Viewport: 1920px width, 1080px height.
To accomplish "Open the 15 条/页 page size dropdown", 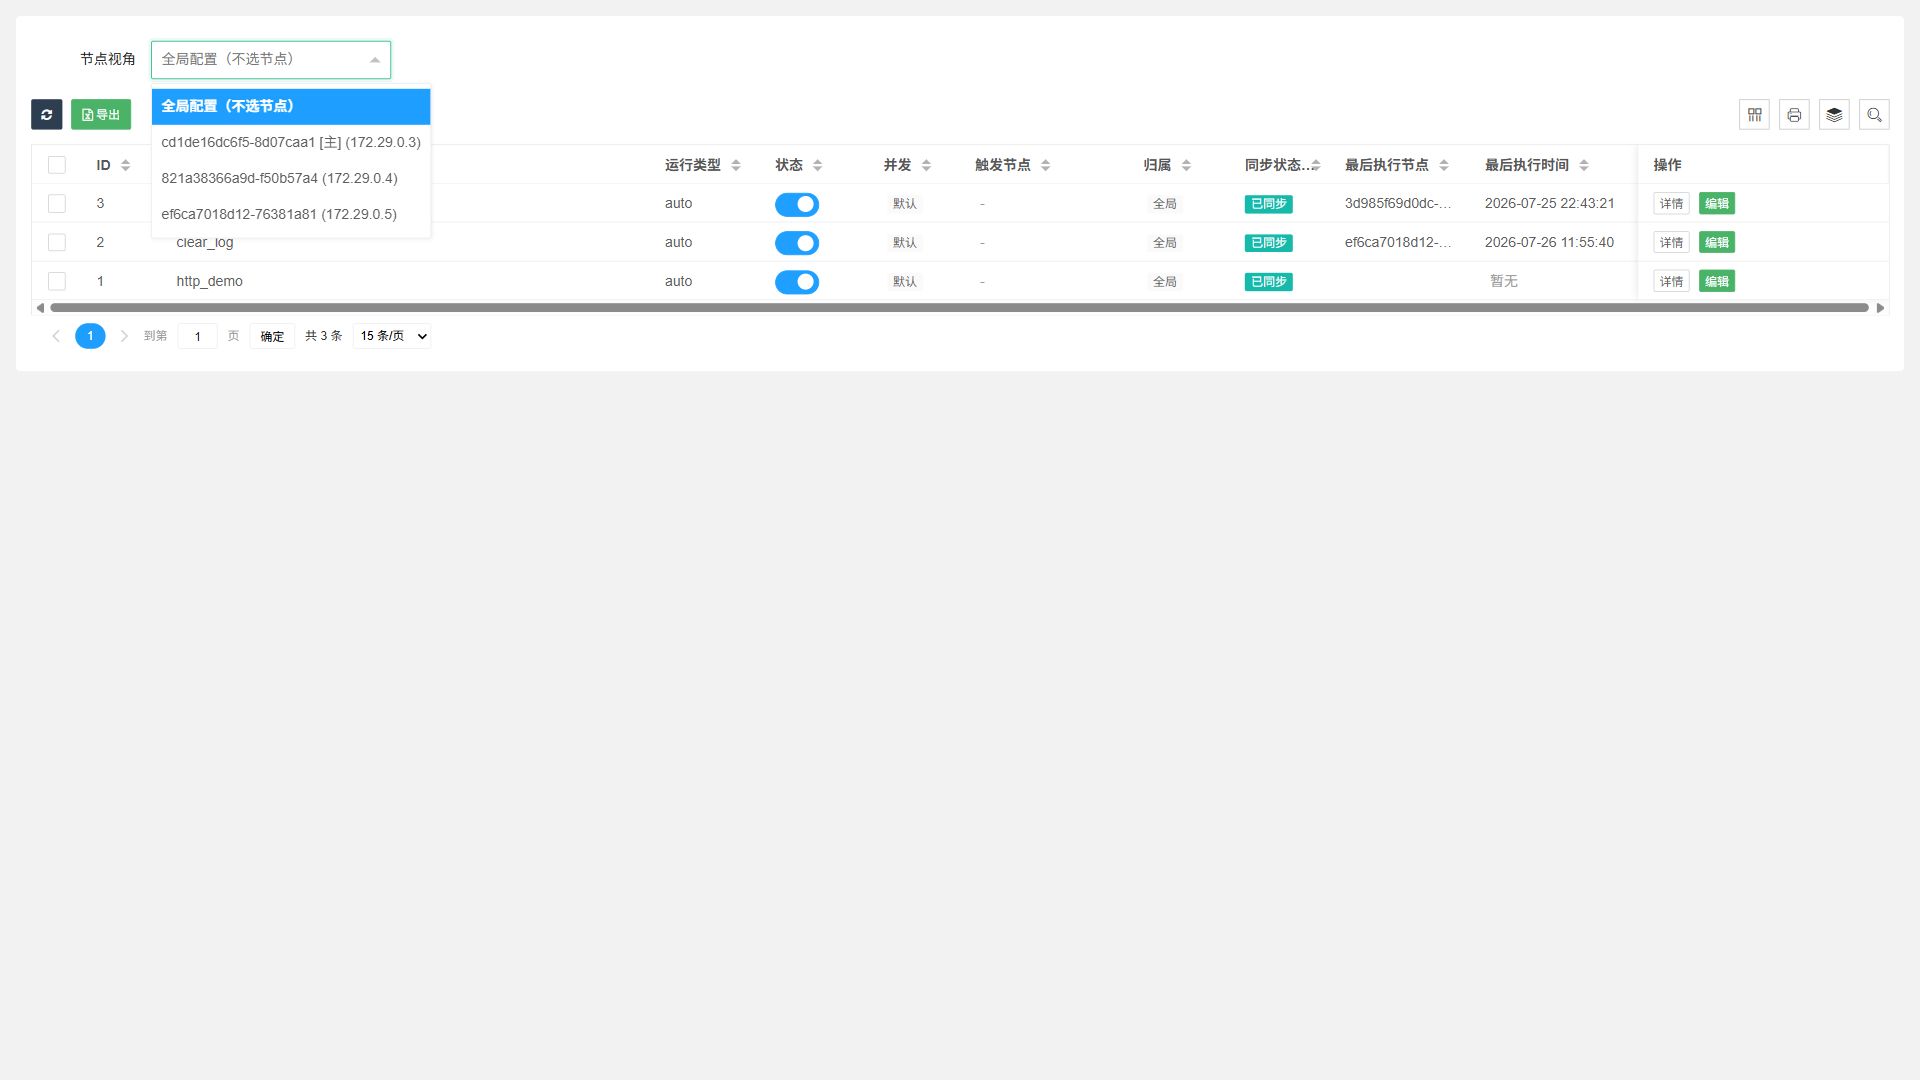I will pyautogui.click(x=393, y=336).
